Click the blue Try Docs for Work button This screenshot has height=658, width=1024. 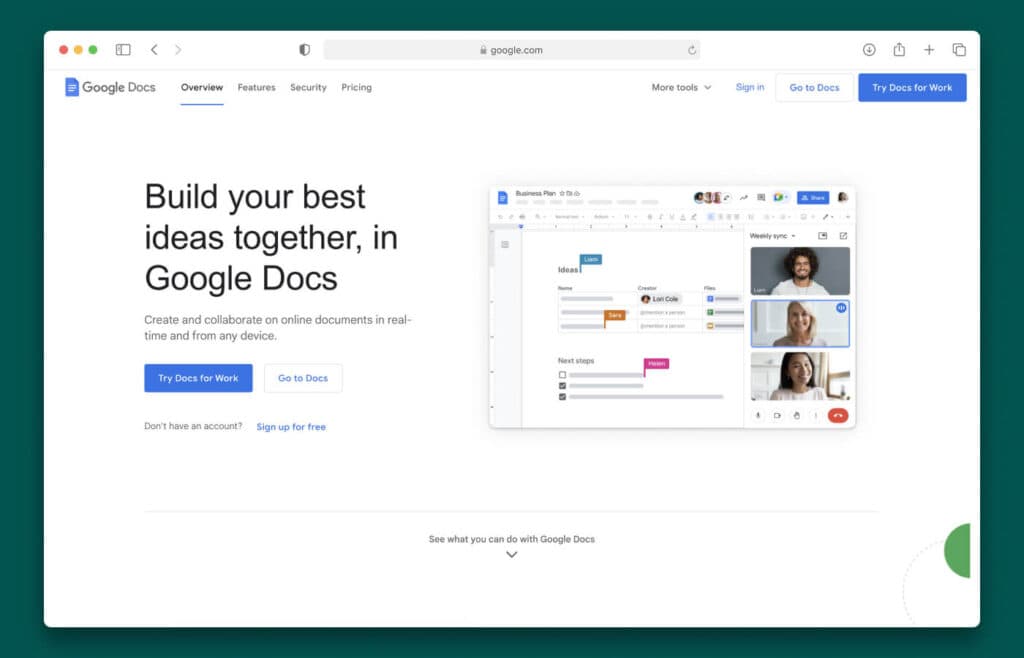click(197, 378)
